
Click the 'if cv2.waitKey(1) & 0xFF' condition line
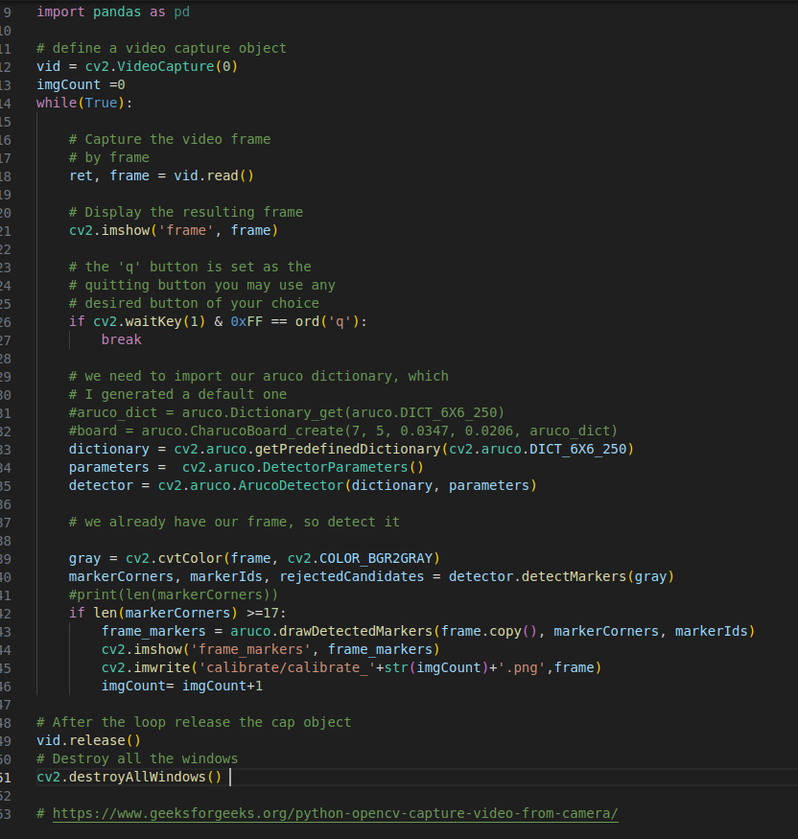pos(218,321)
